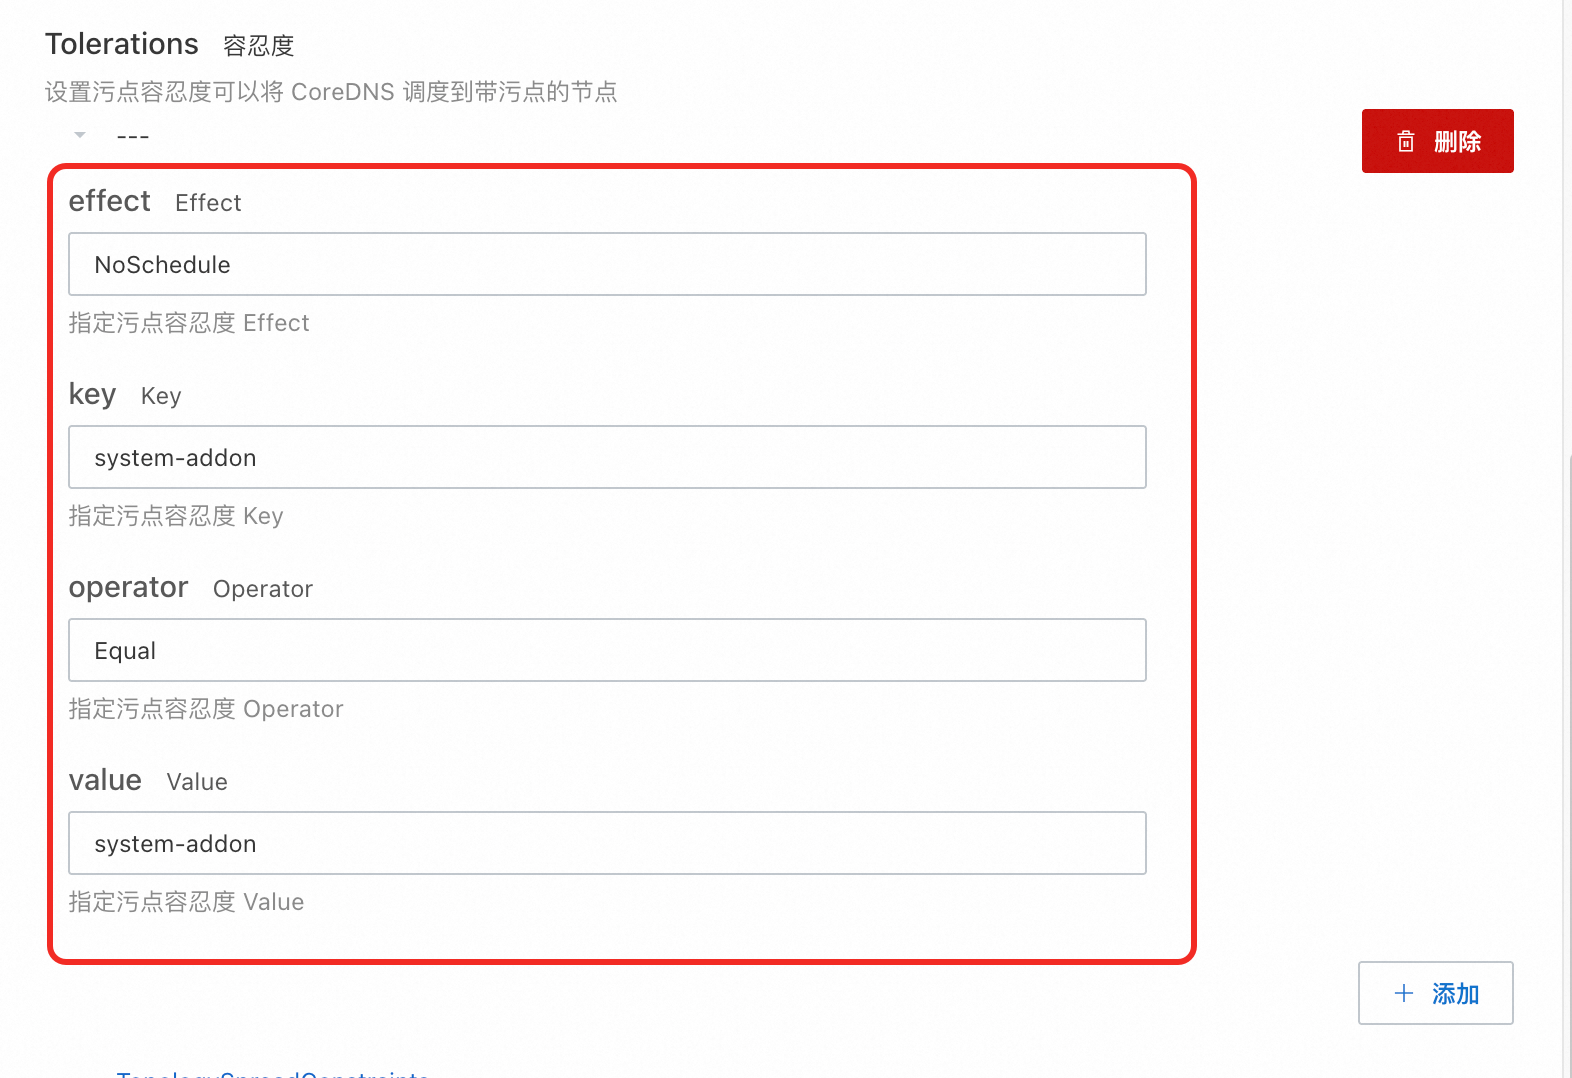Image resolution: width=1572 pixels, height=1078 pixels.
Task: Select the operator field showing Equal
Action: point(607,650)
